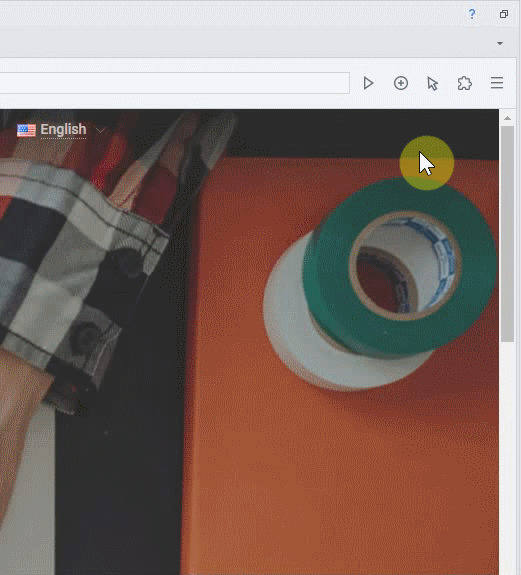
Task: Select the English language link
Action: point(63,130)
